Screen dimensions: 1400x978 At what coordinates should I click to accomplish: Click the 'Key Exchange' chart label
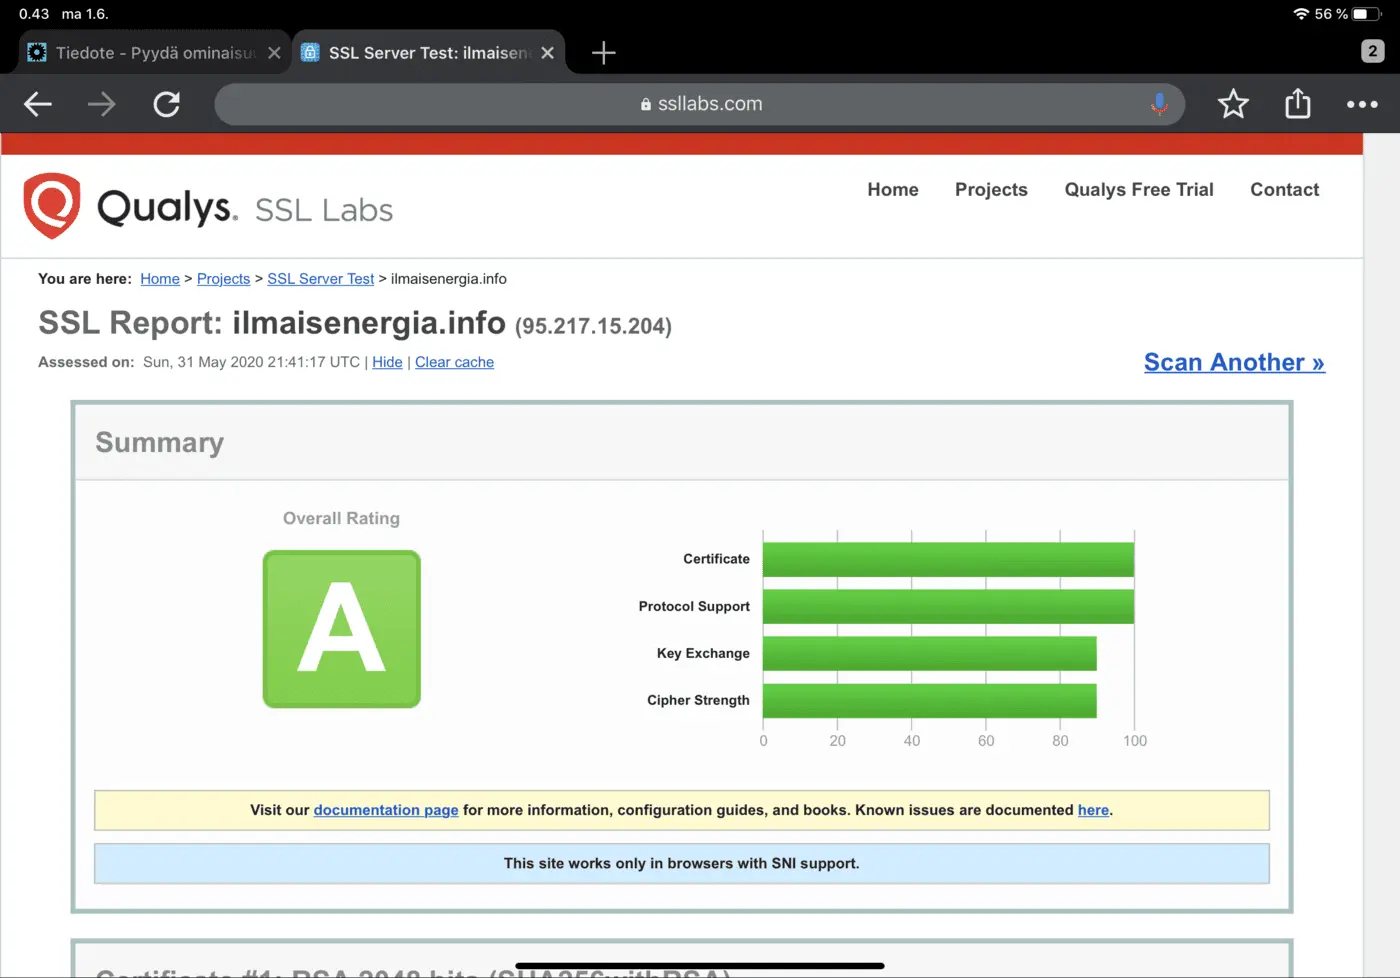click(703, 653)
